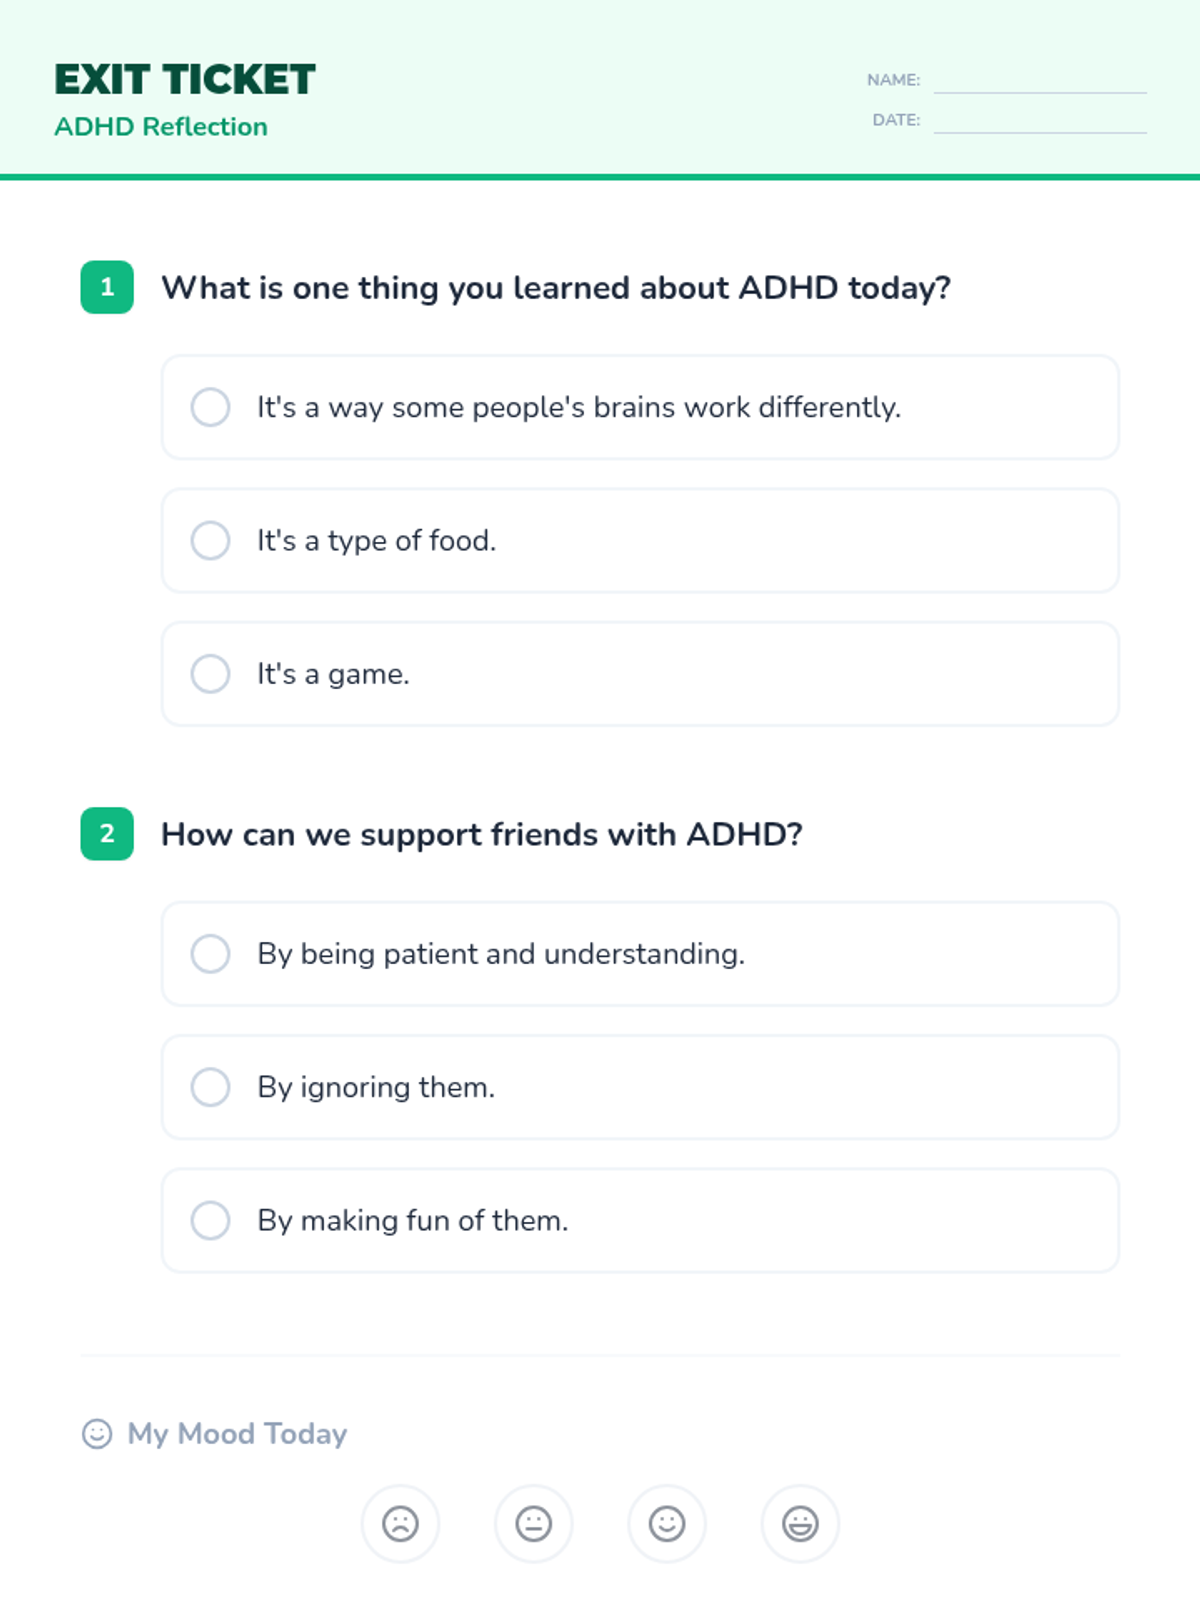Pick the smiling face mood icon
The height and width of the screenshot is (1600, 1200).
point(667,1524)
